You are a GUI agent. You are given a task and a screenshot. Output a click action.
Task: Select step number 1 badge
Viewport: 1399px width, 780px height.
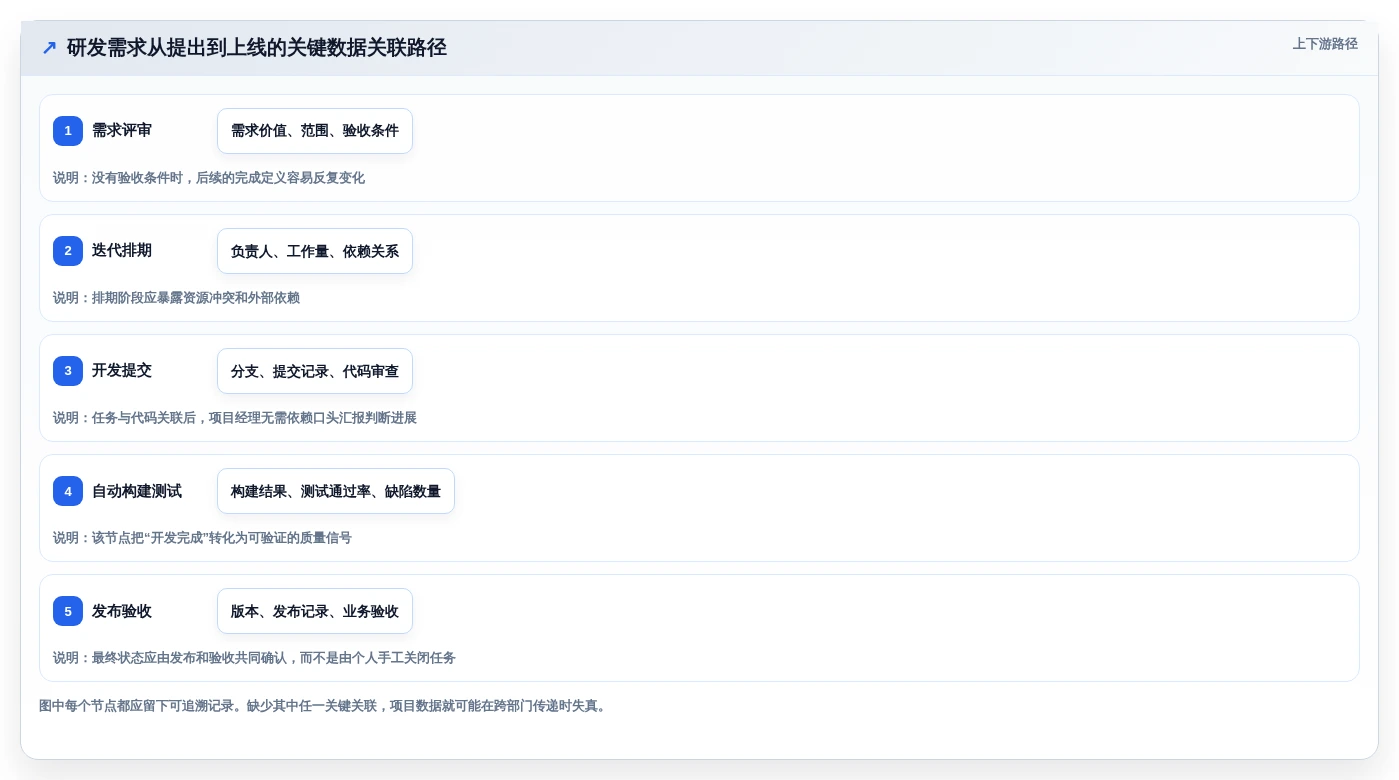pos(68,131)
